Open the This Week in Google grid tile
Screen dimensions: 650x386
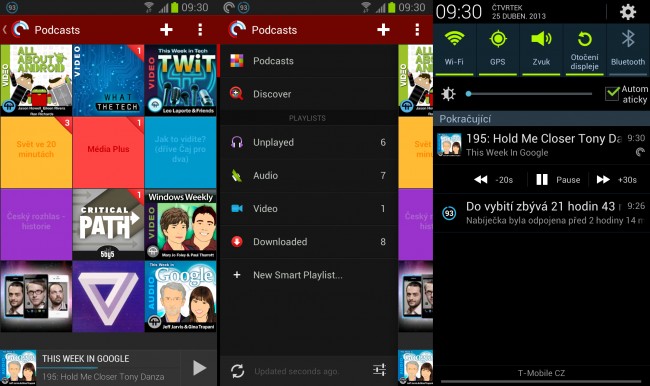coord(180,296)
